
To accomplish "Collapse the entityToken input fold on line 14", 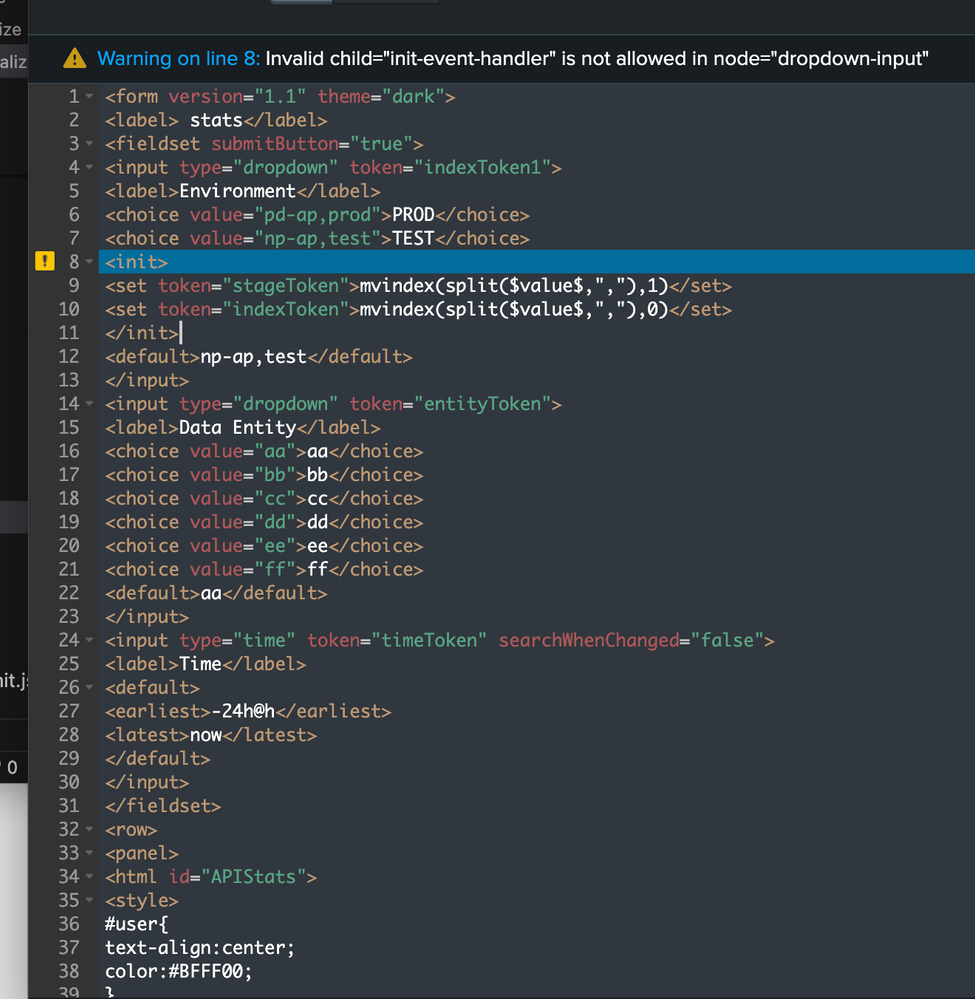I will point(89,403).
